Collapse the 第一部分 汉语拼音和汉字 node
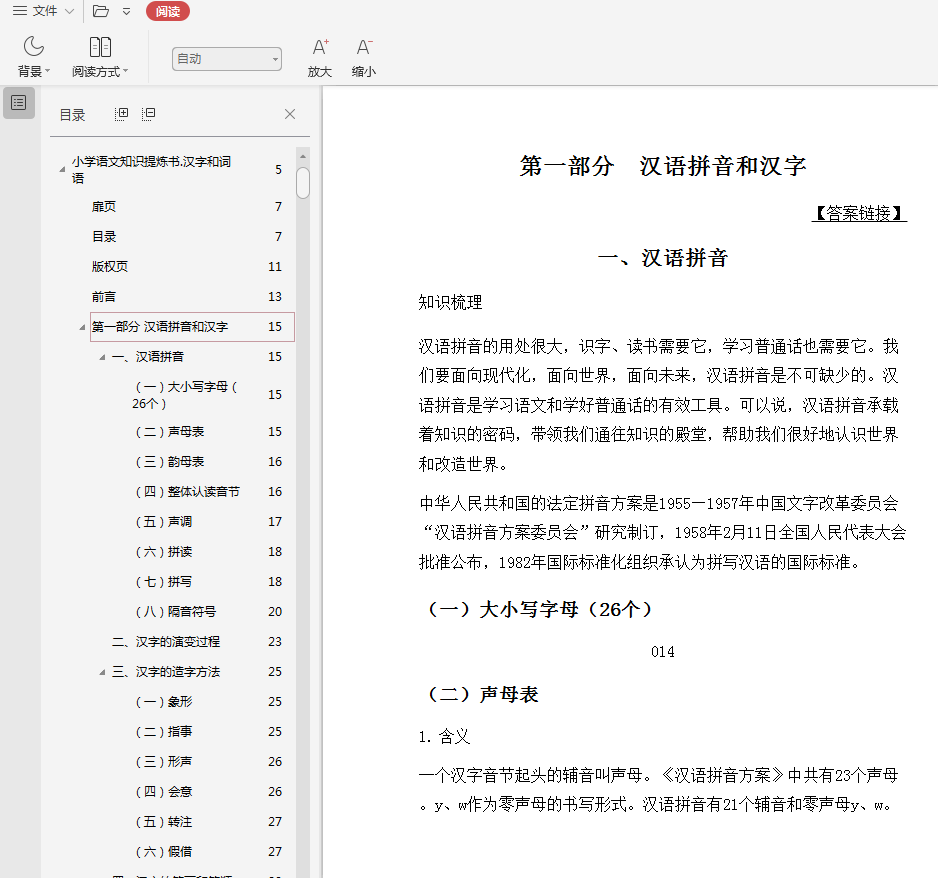This screenshot has width=938, height=878. pos(83,327)
